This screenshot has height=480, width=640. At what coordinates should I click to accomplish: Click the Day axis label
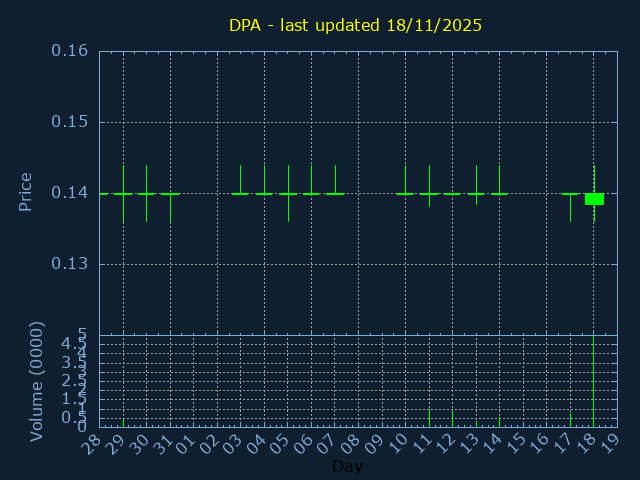tap(347, 466)
